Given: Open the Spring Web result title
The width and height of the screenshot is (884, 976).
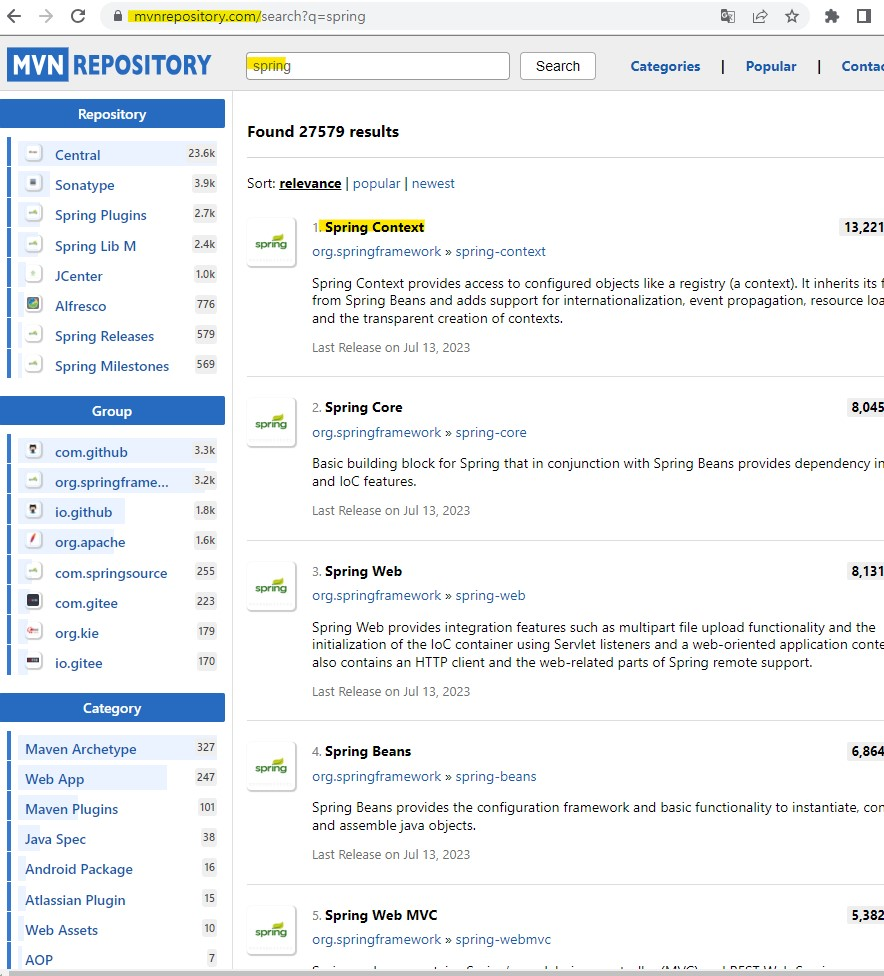Looking at the screenshot, I should pos(364,571).
